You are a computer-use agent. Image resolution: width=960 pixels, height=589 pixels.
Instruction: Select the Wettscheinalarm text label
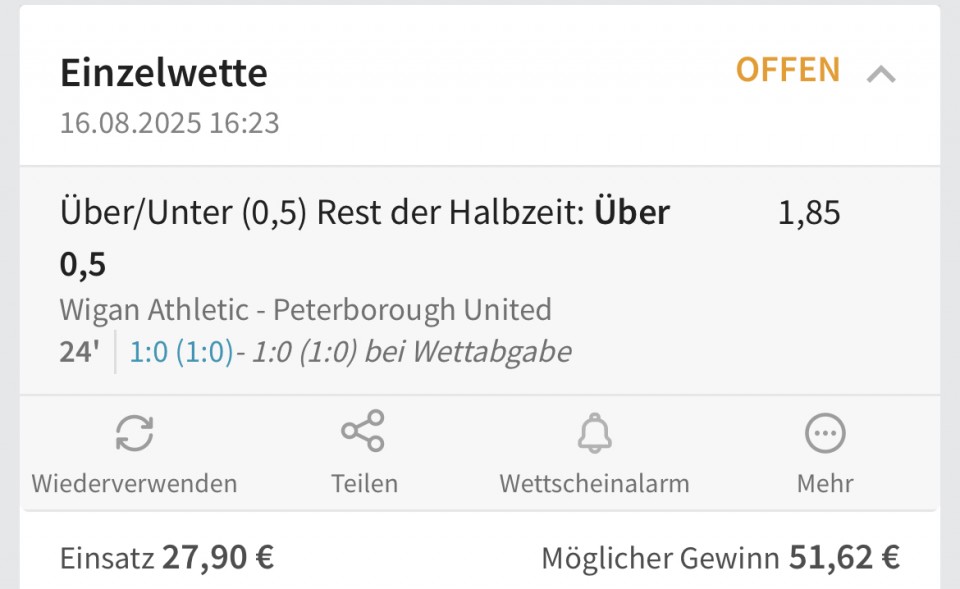[594, 484]
